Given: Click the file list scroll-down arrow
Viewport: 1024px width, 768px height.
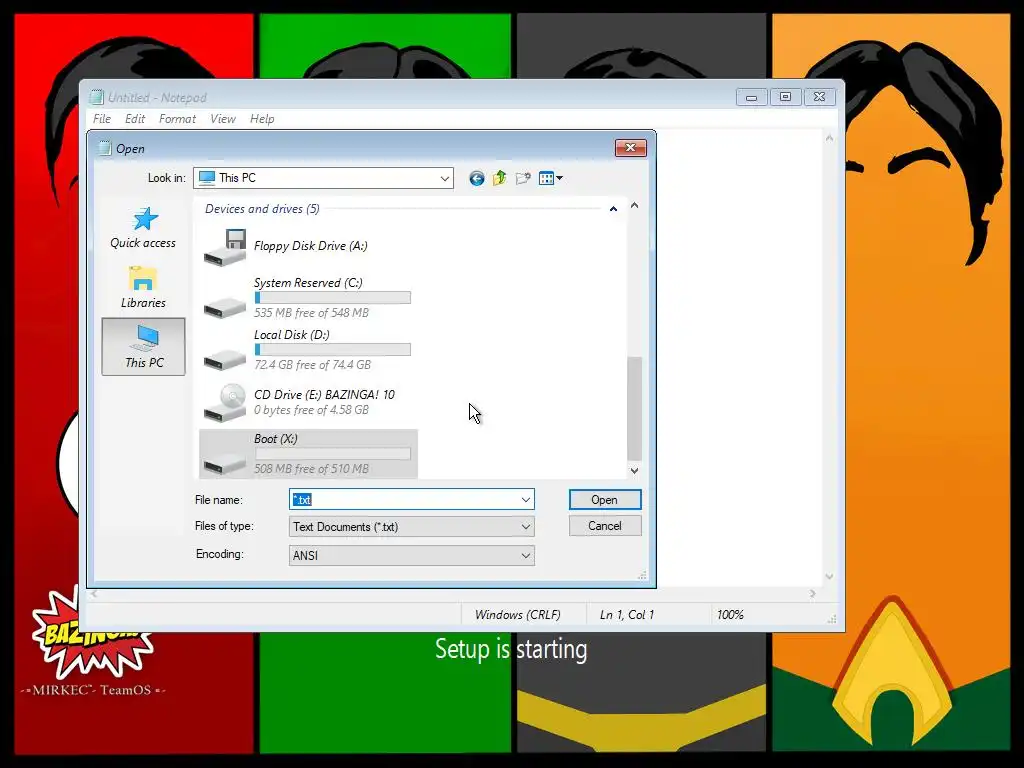Looking at the screenshot, I should click(x=634, y=470).
